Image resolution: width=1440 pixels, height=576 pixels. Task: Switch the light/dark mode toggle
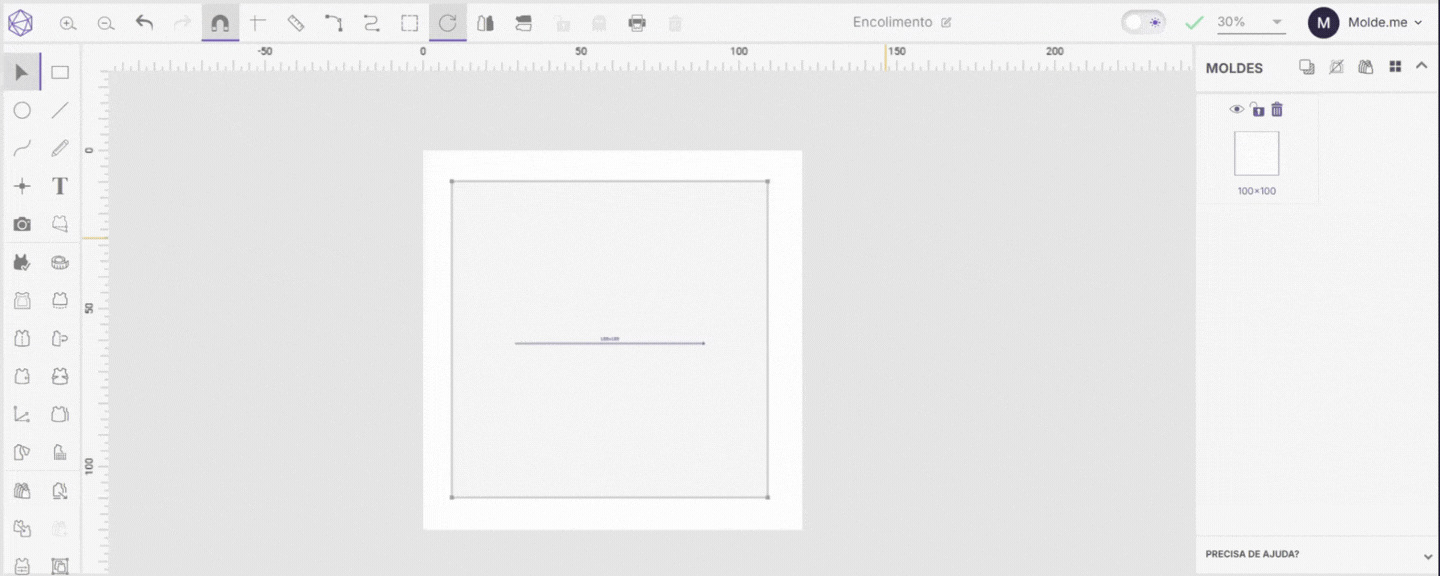pos(1143,22)
